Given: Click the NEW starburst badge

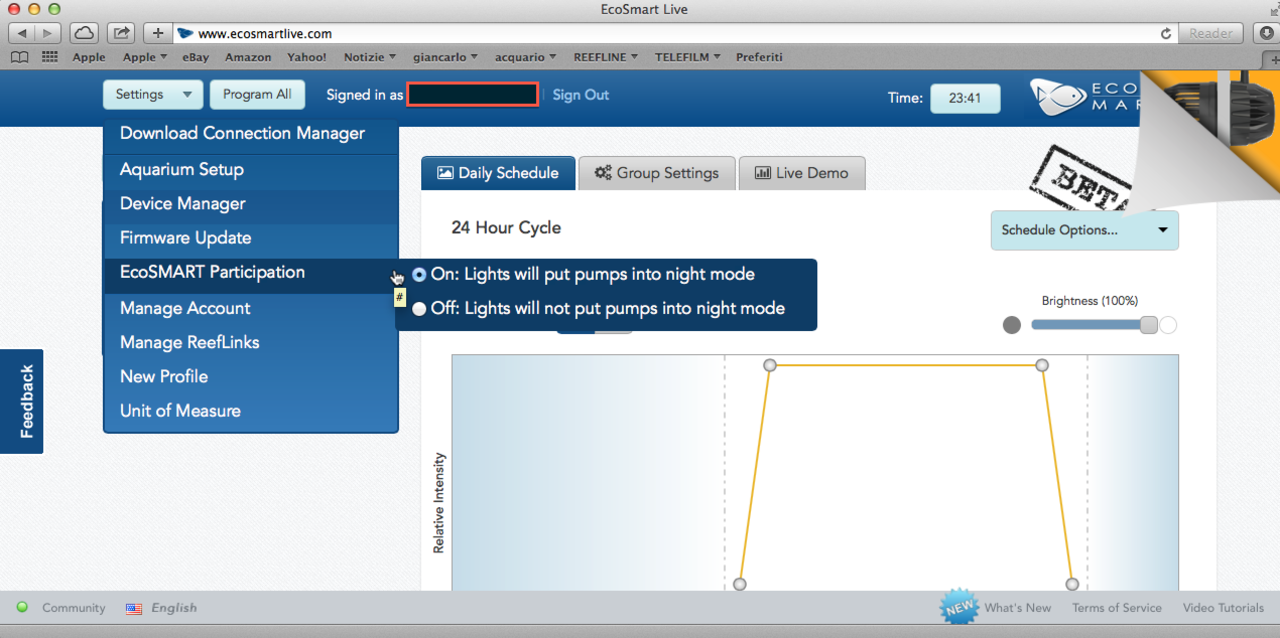Looking at the screenshot, I should (x=959, y=606).
